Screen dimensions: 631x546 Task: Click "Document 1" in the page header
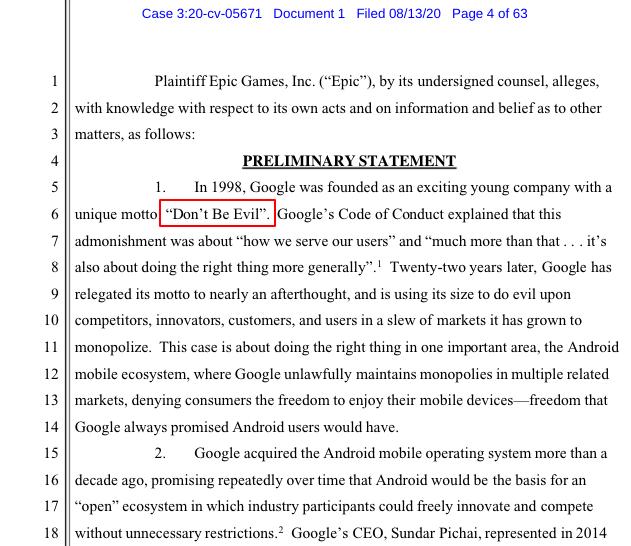pos(309,14)
